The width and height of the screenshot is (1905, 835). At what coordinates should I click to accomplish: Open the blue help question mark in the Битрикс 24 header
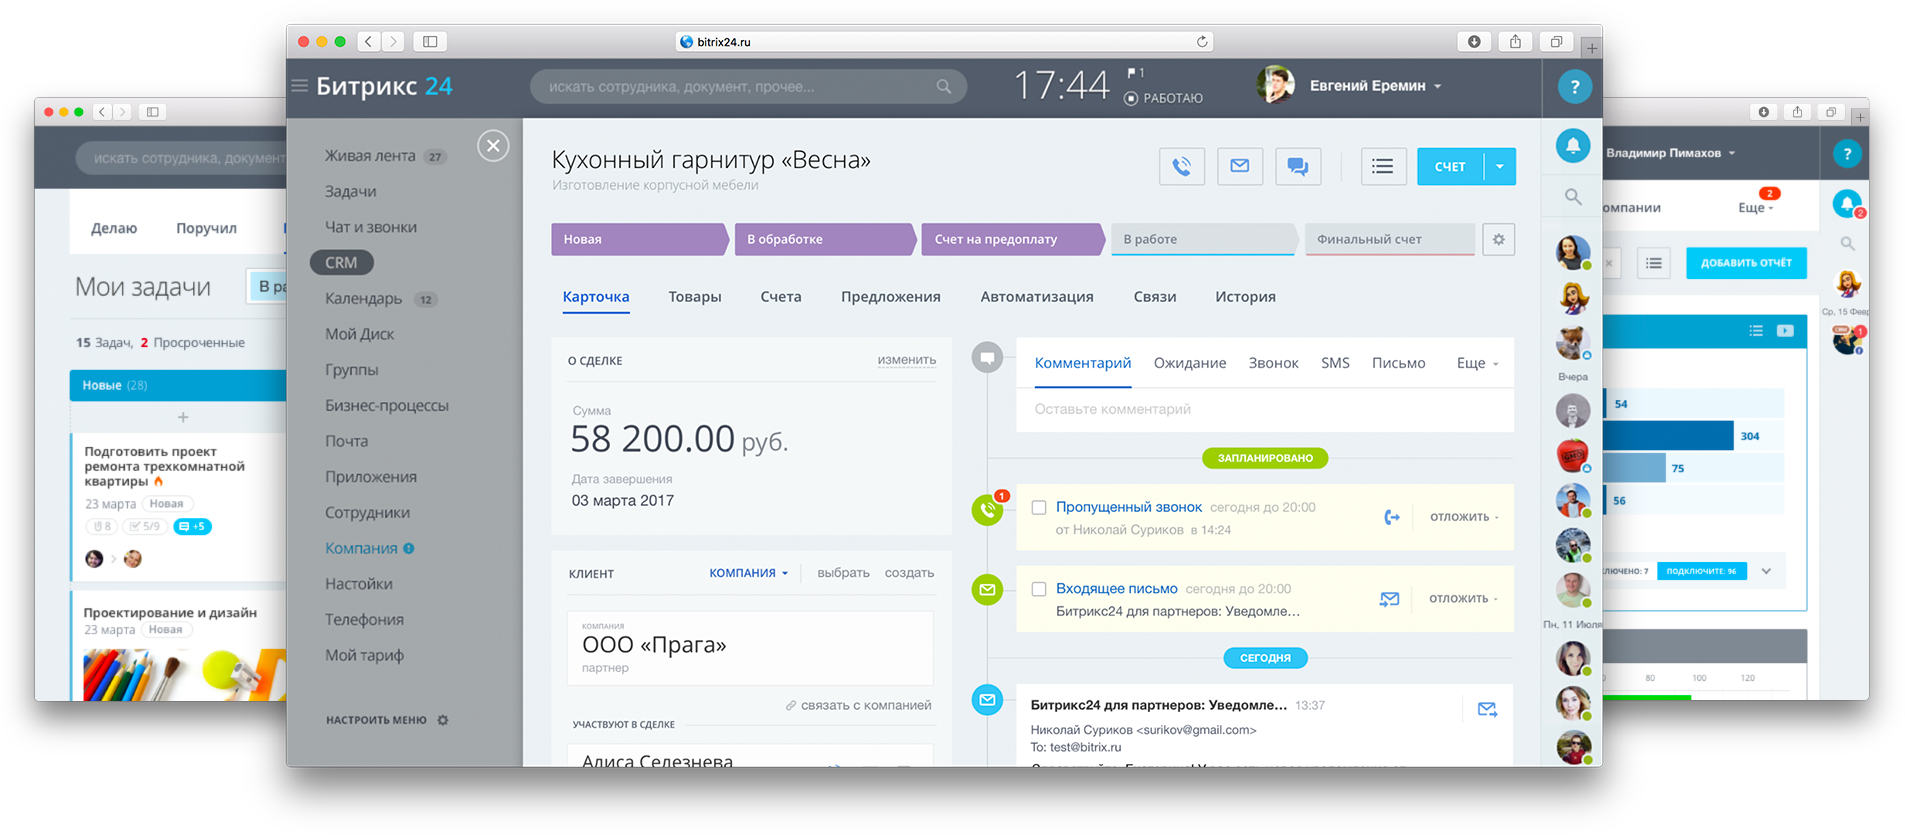tap(1574, 87)
